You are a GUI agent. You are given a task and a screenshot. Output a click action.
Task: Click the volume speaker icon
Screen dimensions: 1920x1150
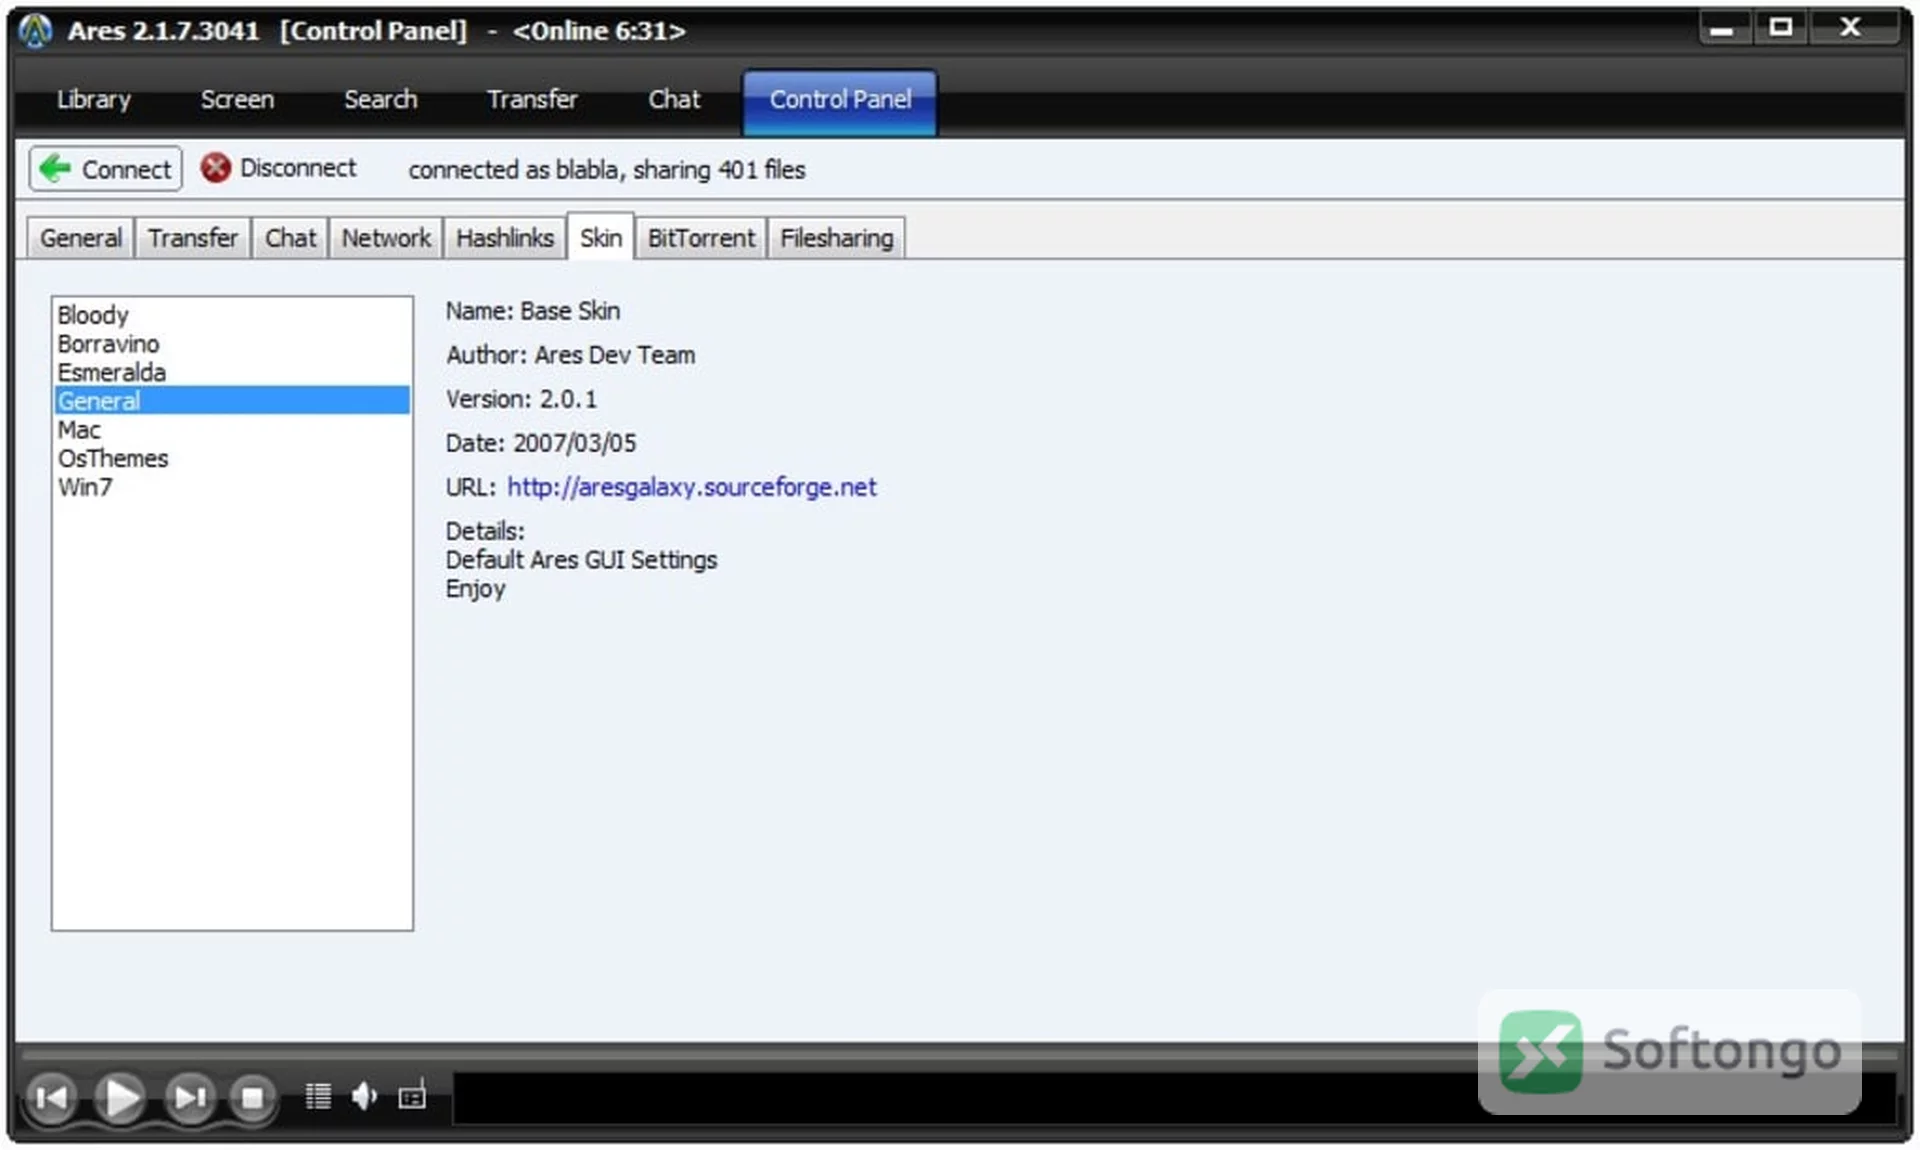(x=364, y=1097)
